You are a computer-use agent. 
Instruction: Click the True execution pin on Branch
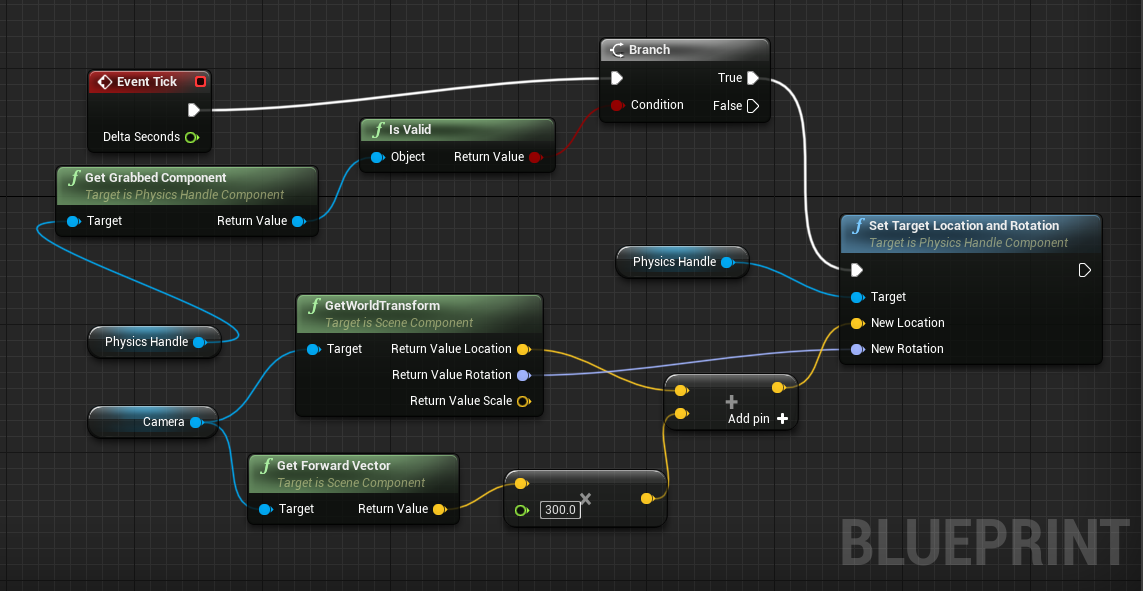click(753, 77)
